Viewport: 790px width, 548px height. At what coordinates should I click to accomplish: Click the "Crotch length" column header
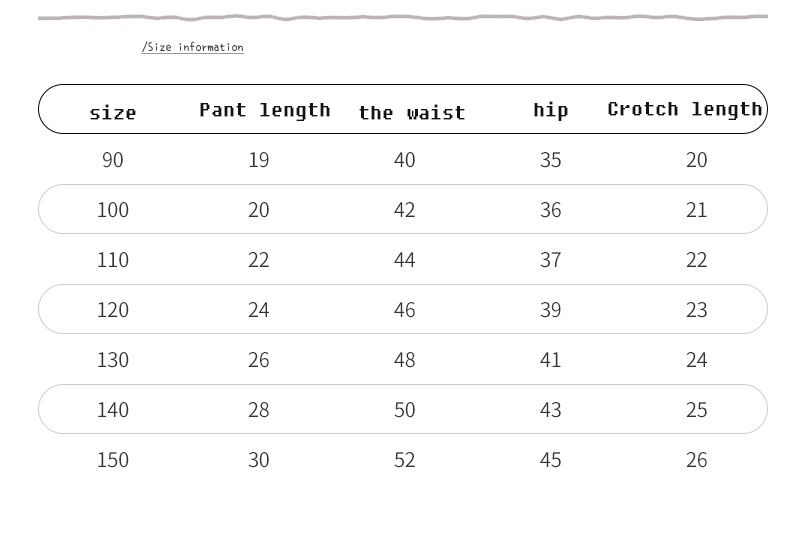(x=685, y=109)
